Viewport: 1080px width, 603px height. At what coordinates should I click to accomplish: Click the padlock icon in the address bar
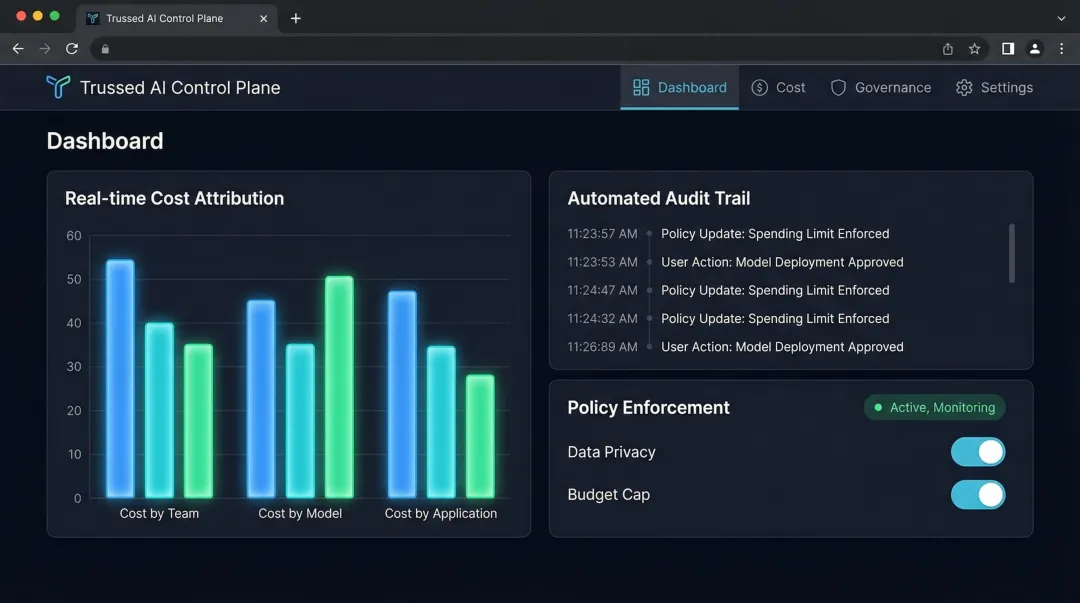[104, 48]
